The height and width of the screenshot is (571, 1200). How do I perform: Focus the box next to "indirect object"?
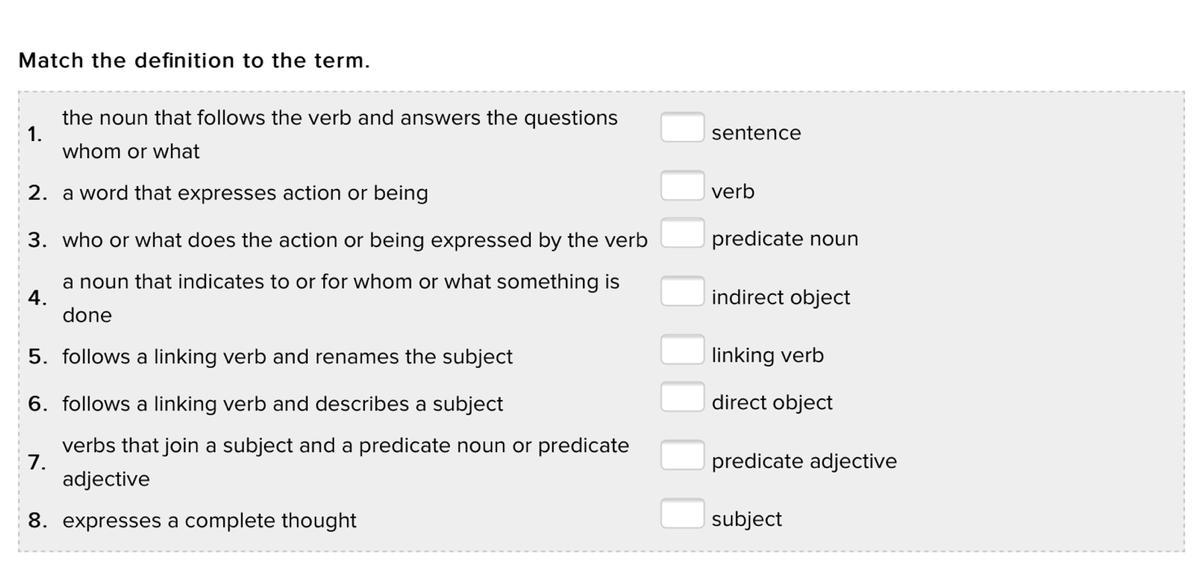coord(682,291)
